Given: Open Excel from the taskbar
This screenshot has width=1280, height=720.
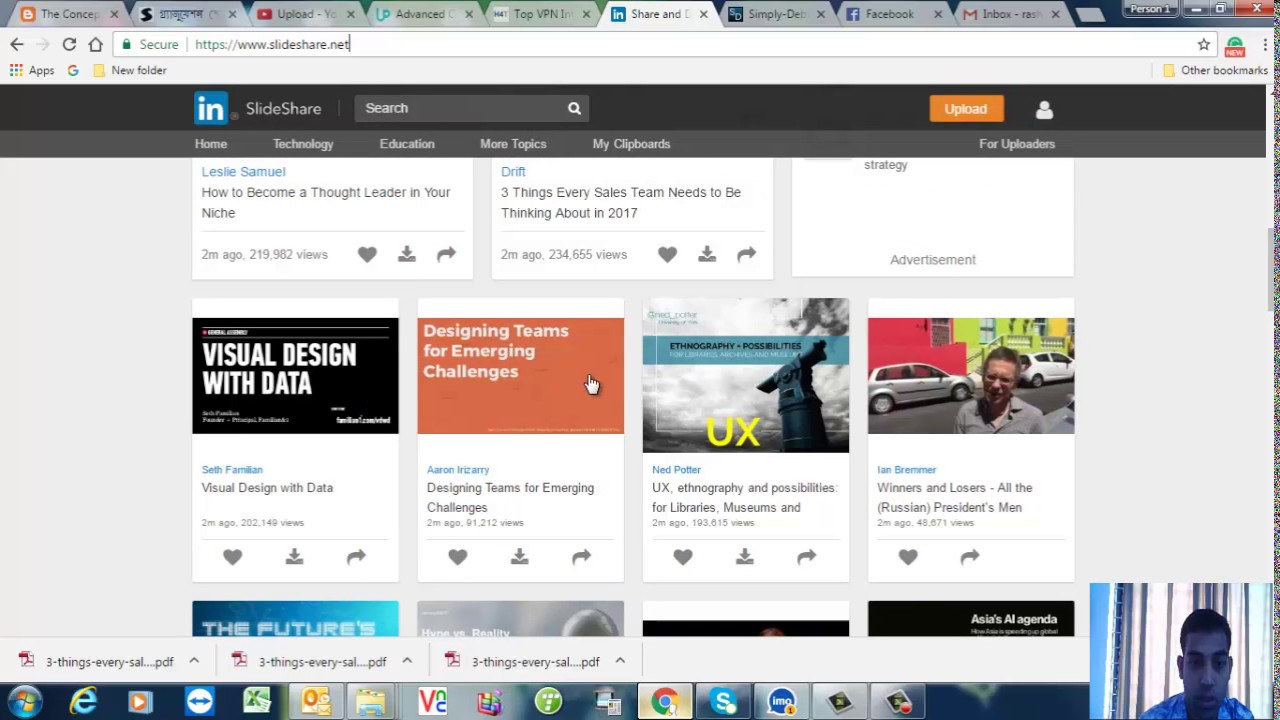Looking at the screenshot, I should pos(257,701).
